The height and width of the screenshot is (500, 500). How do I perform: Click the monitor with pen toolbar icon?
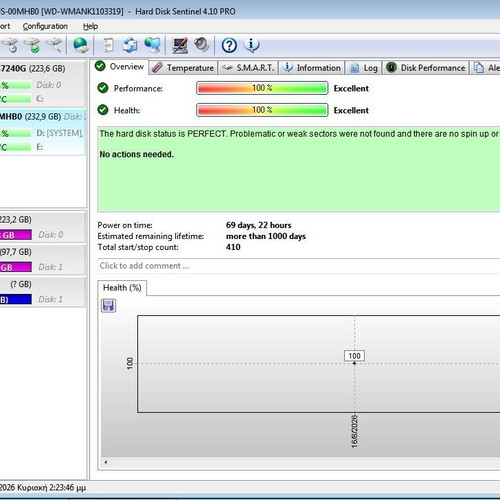tap(180, 45)
